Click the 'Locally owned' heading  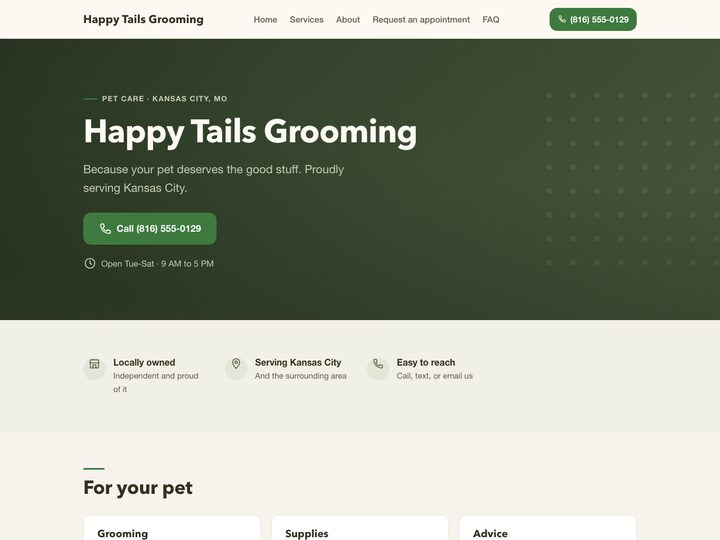click(x=144, y=362)
